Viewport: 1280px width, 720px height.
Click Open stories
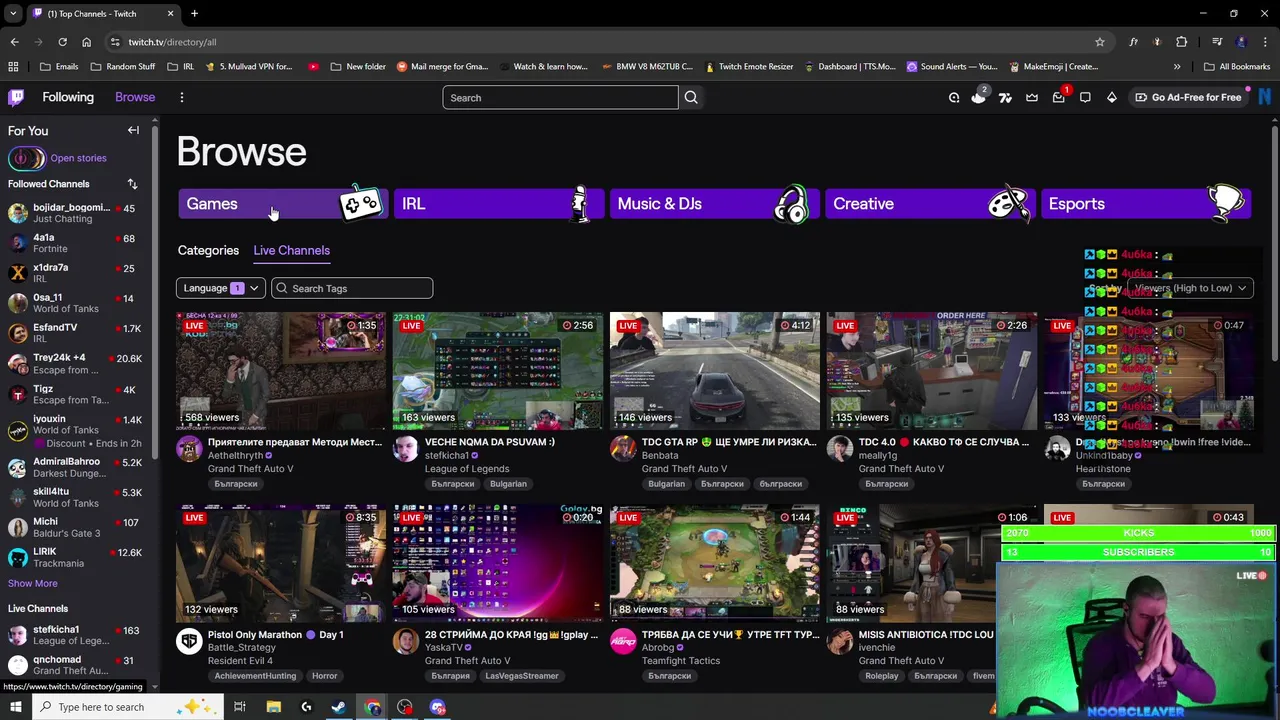point(78,158)
